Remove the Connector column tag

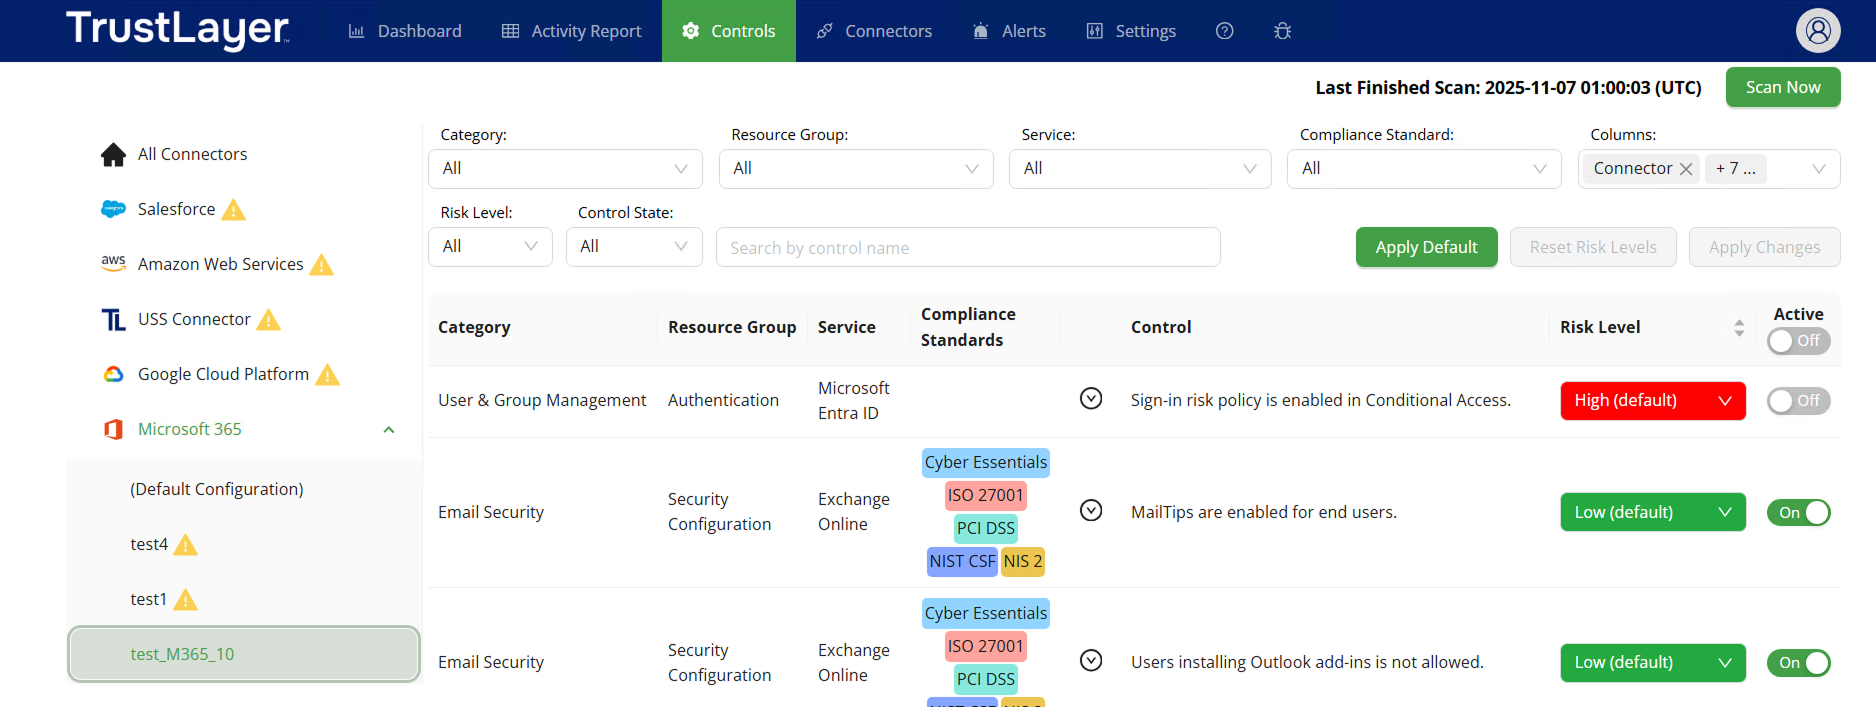point(1686,169)
